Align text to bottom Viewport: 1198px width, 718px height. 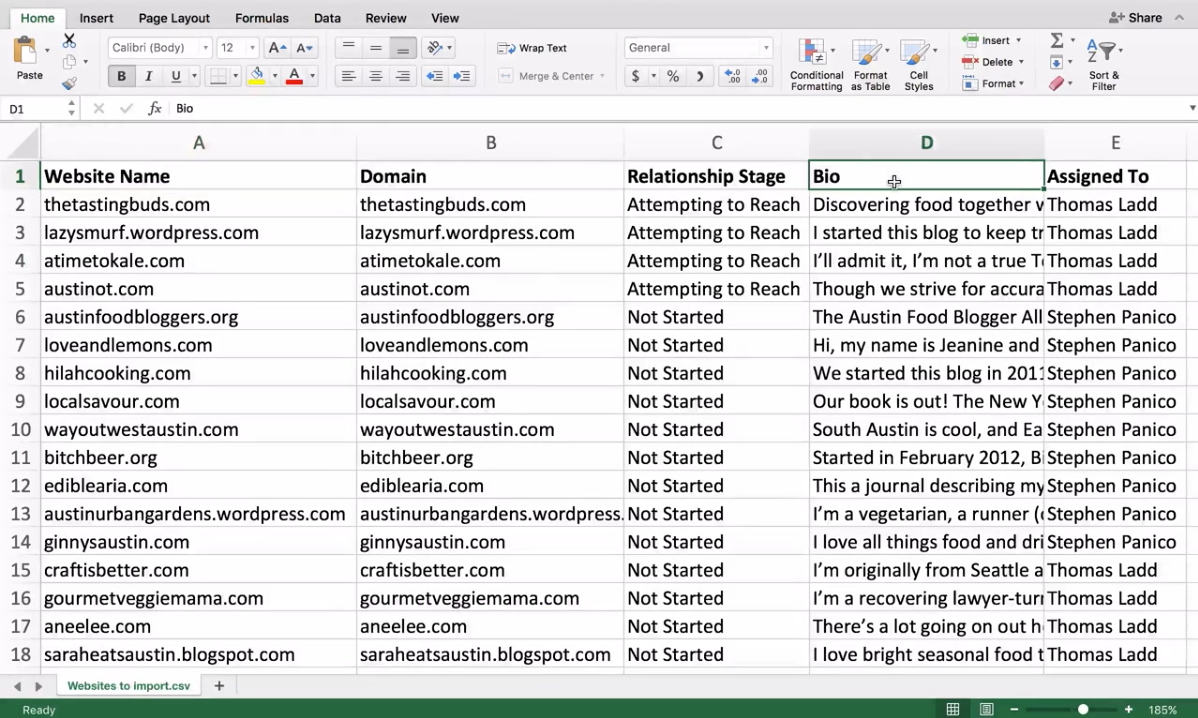(x=403, y=47)
